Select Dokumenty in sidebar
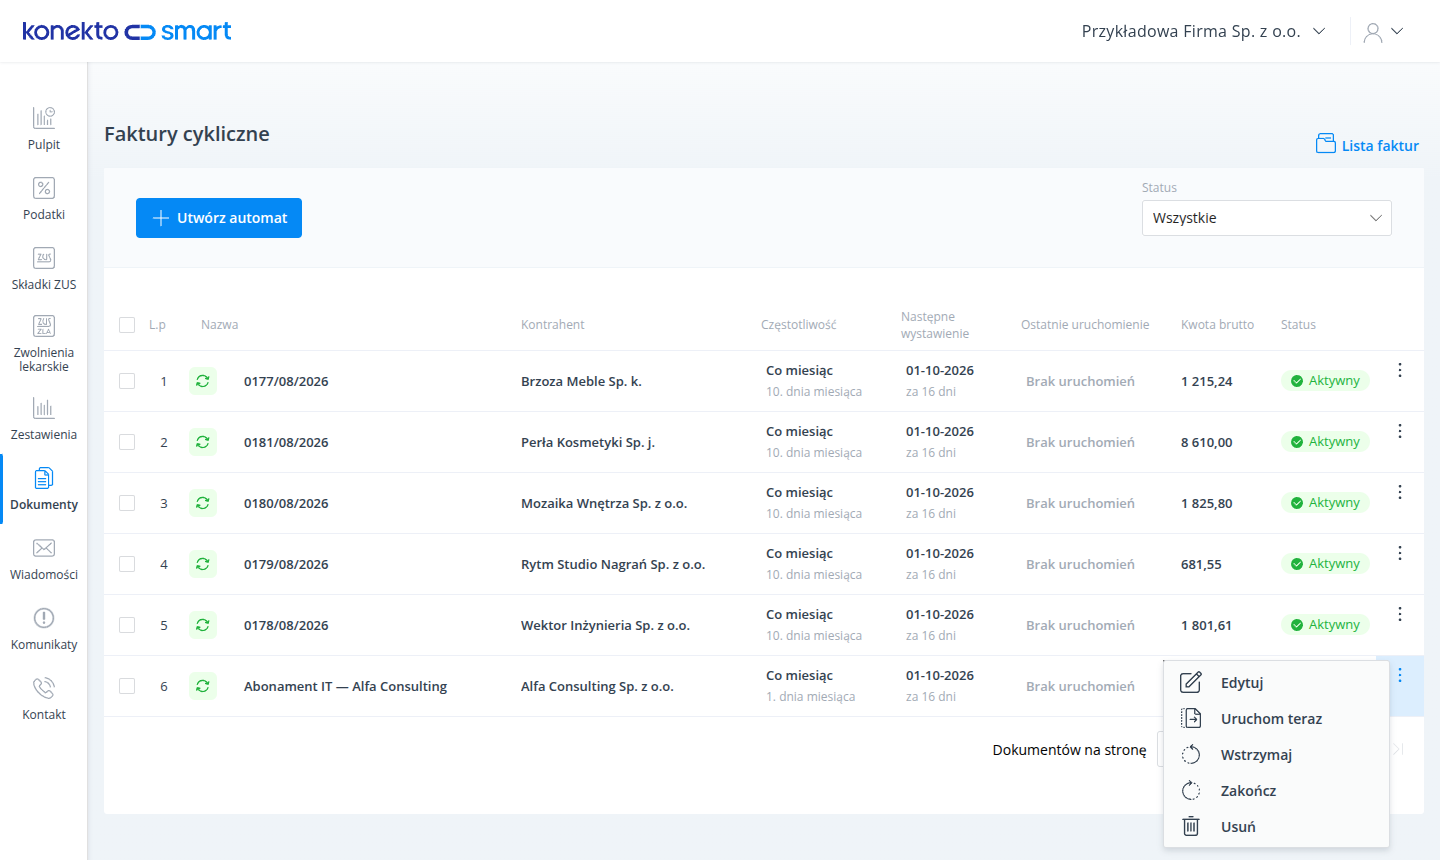 44,489
